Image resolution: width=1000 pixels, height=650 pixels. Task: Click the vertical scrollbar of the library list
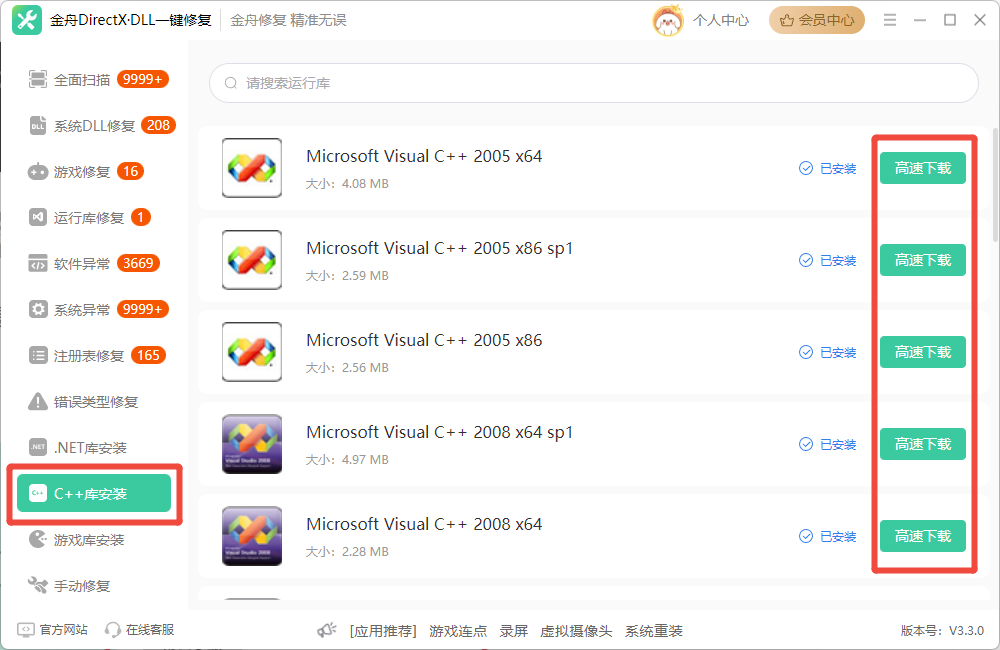995,184
